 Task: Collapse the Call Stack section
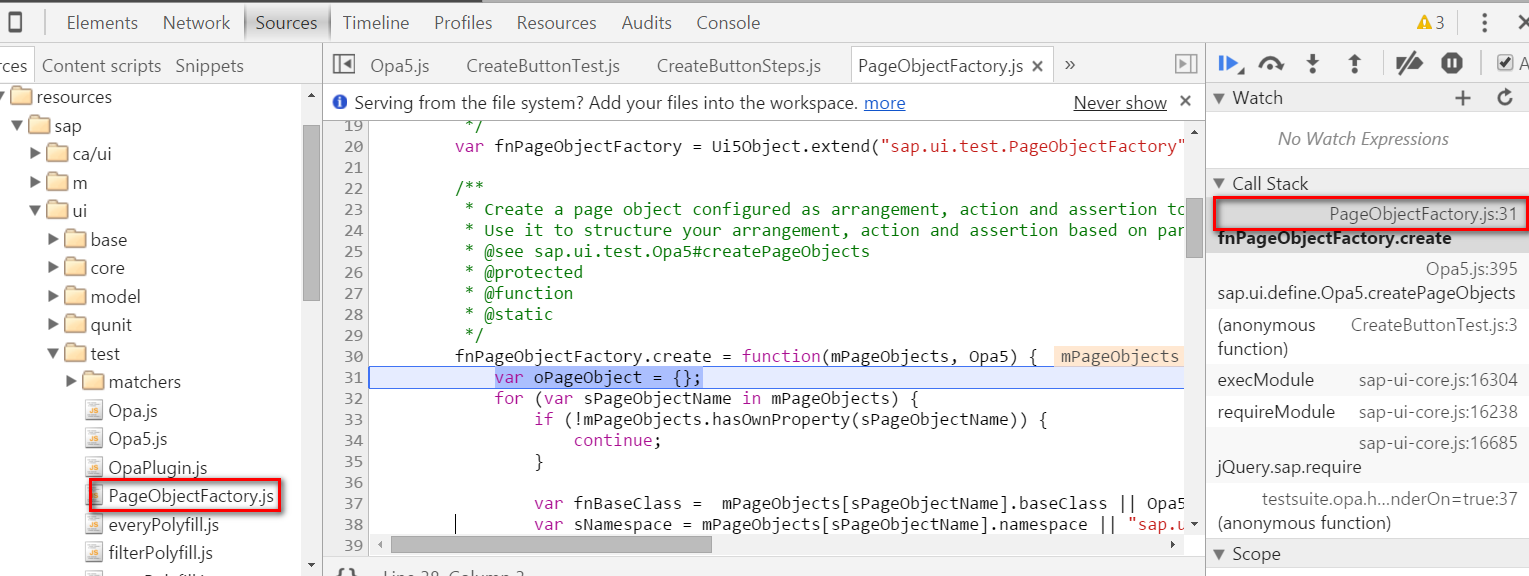pyautogui.click(x=1219, y=183)
